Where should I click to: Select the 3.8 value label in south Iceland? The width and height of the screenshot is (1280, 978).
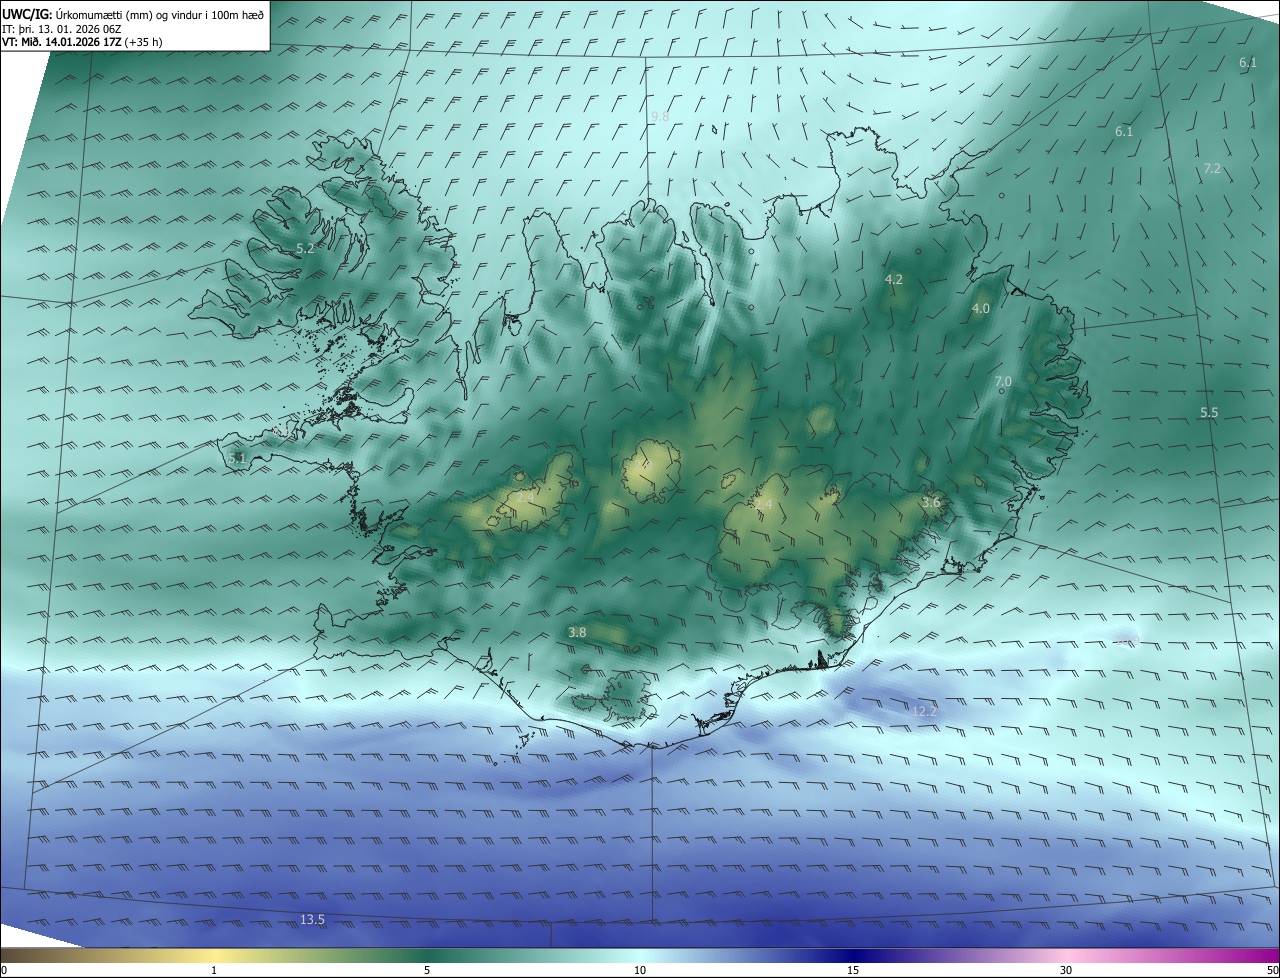[577, 632]
